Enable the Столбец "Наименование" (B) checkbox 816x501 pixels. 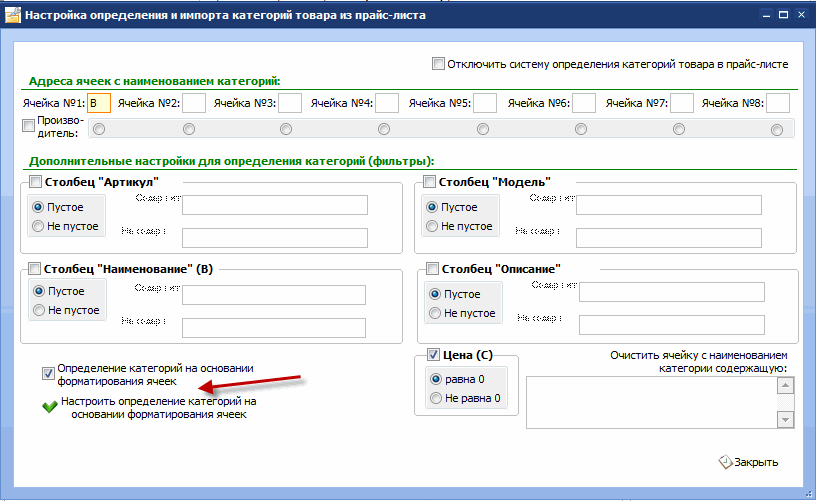34,268
